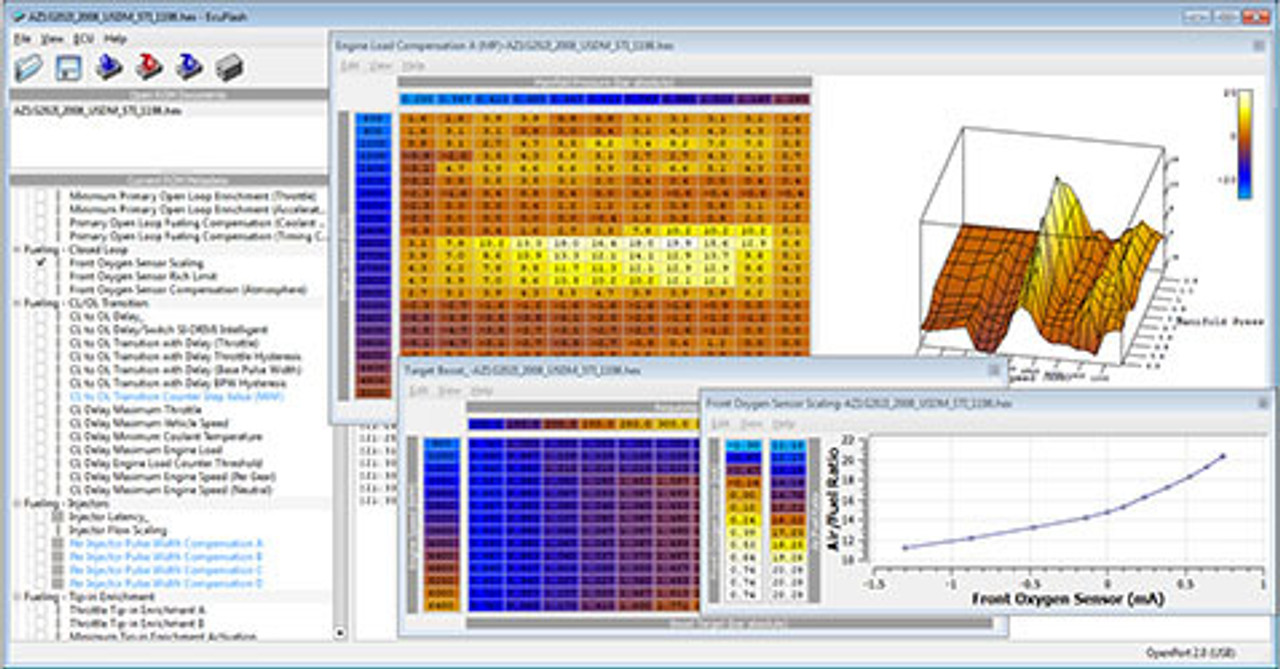Click the second blue ECU toolbar icon
1280x669 pixels.
[x=188, y=67]
